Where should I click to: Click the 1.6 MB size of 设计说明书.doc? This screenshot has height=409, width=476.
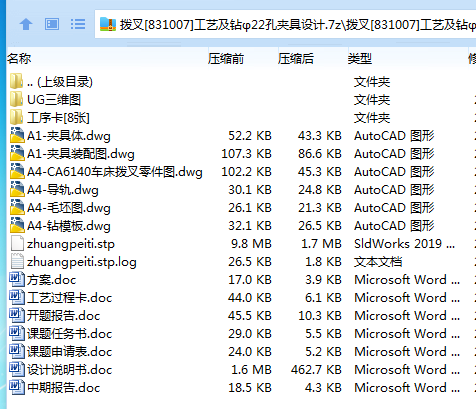(251, 370)
